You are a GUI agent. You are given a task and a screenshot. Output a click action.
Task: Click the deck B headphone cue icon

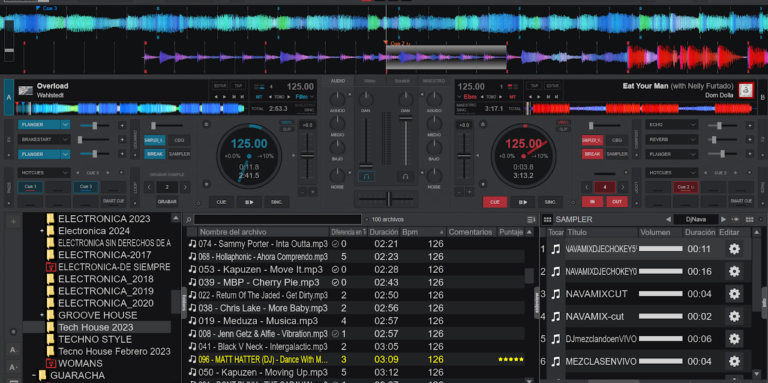coord(405,176)
